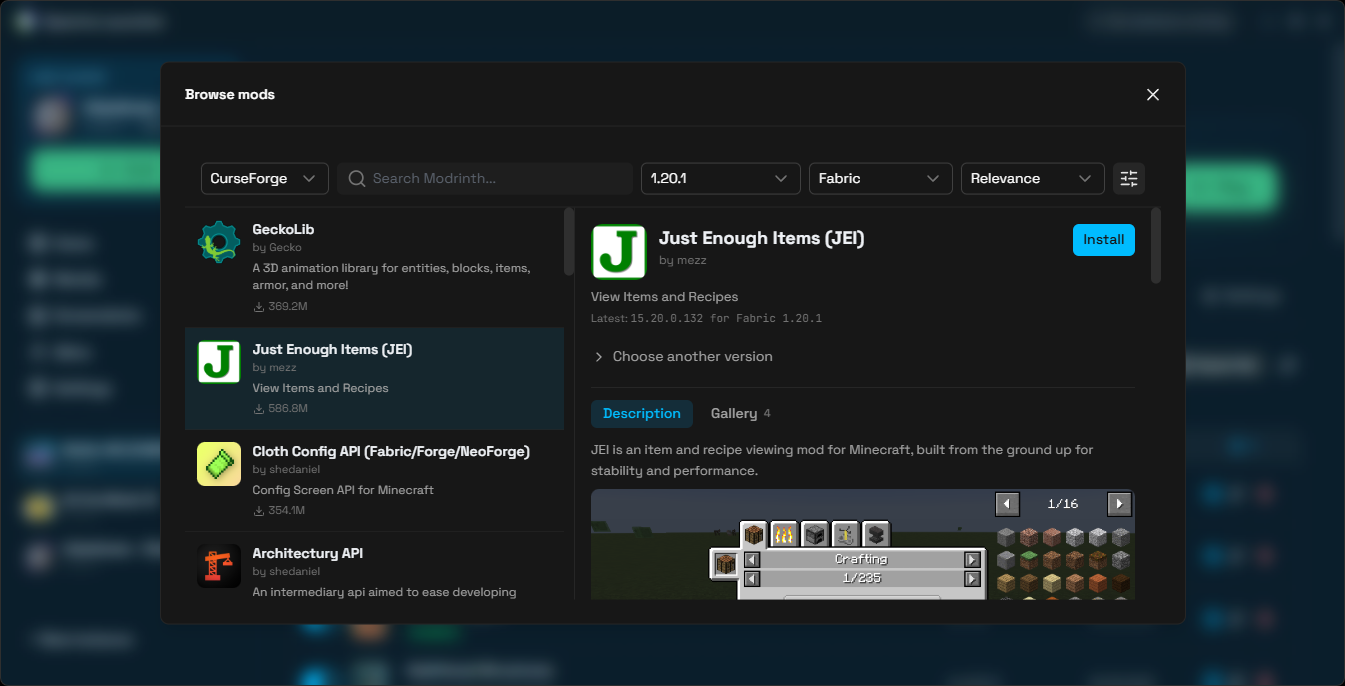Click 'Browse mods' dialog title

[x=230, y=95]
